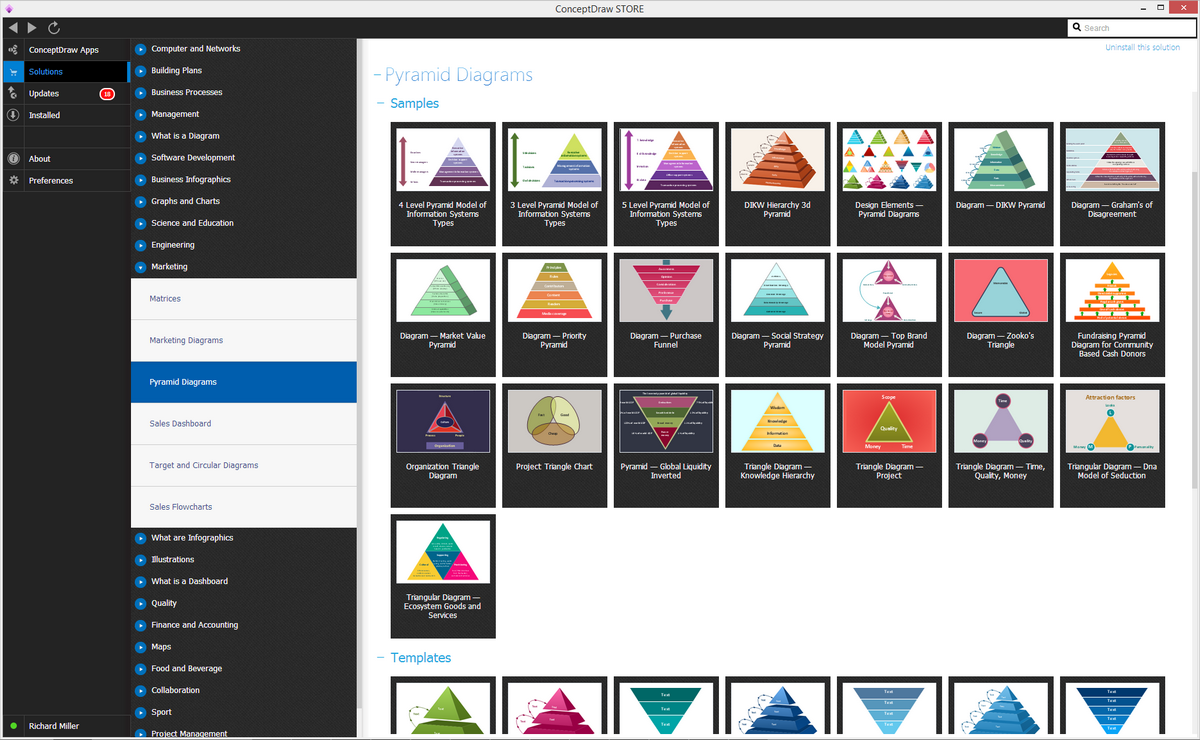Click the Richard Miller account name
The image size is (1200, 740).
[x=54, y=726]
